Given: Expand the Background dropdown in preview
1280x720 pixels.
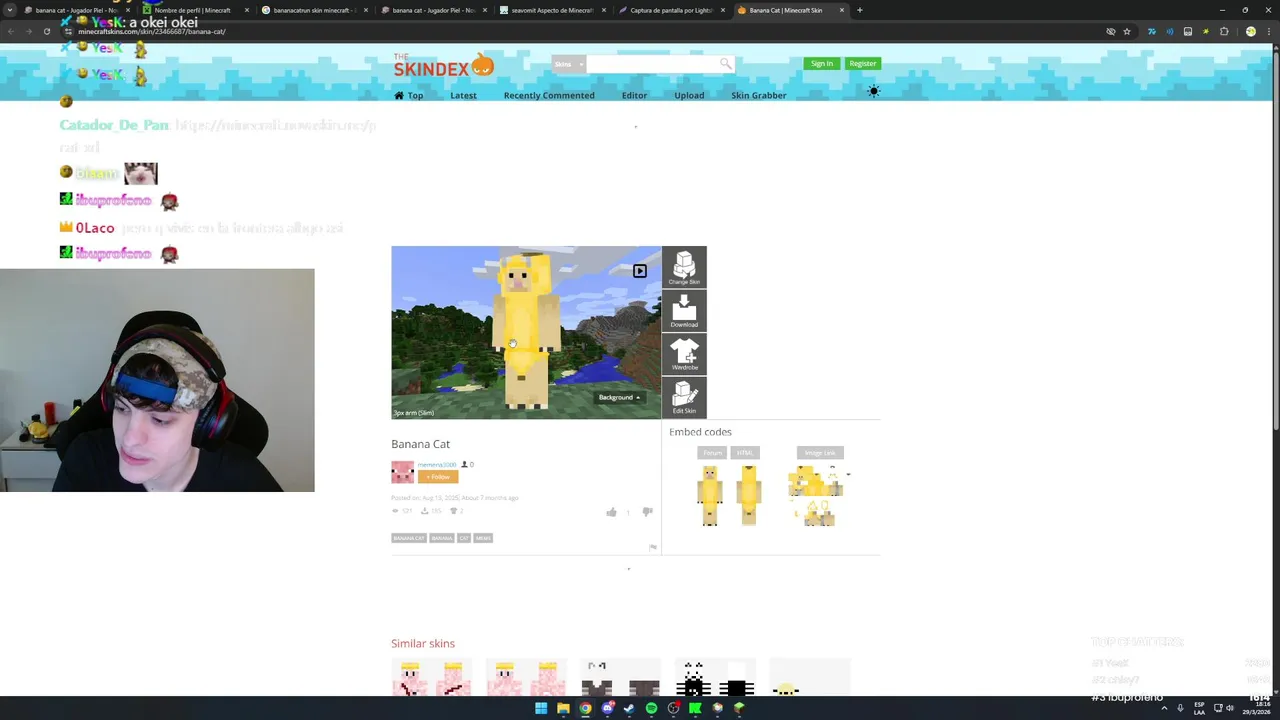Looking at the screenshot, I should coord(619,397).
